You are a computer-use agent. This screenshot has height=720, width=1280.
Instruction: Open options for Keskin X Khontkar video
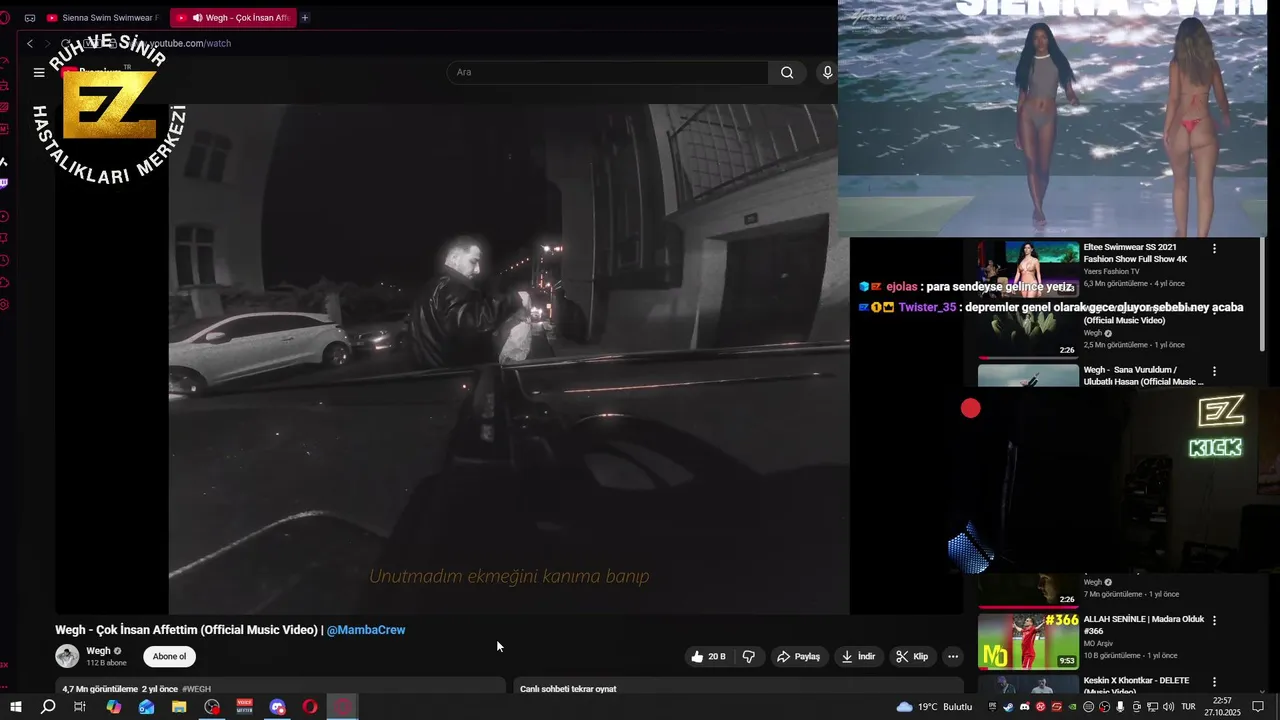pos(1215,682)
